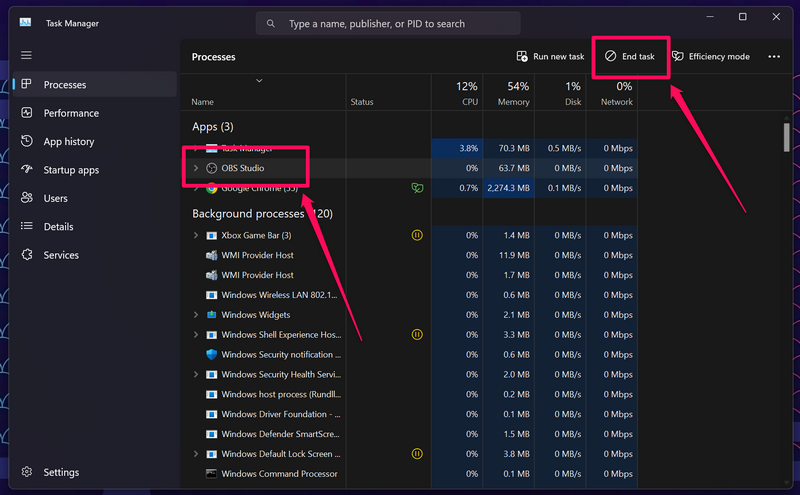Image resolution: width=800 pixels, height=495 pixels.
Task: Click the paused status icon for Xbox Game Bar
Action: coord(417,235)
